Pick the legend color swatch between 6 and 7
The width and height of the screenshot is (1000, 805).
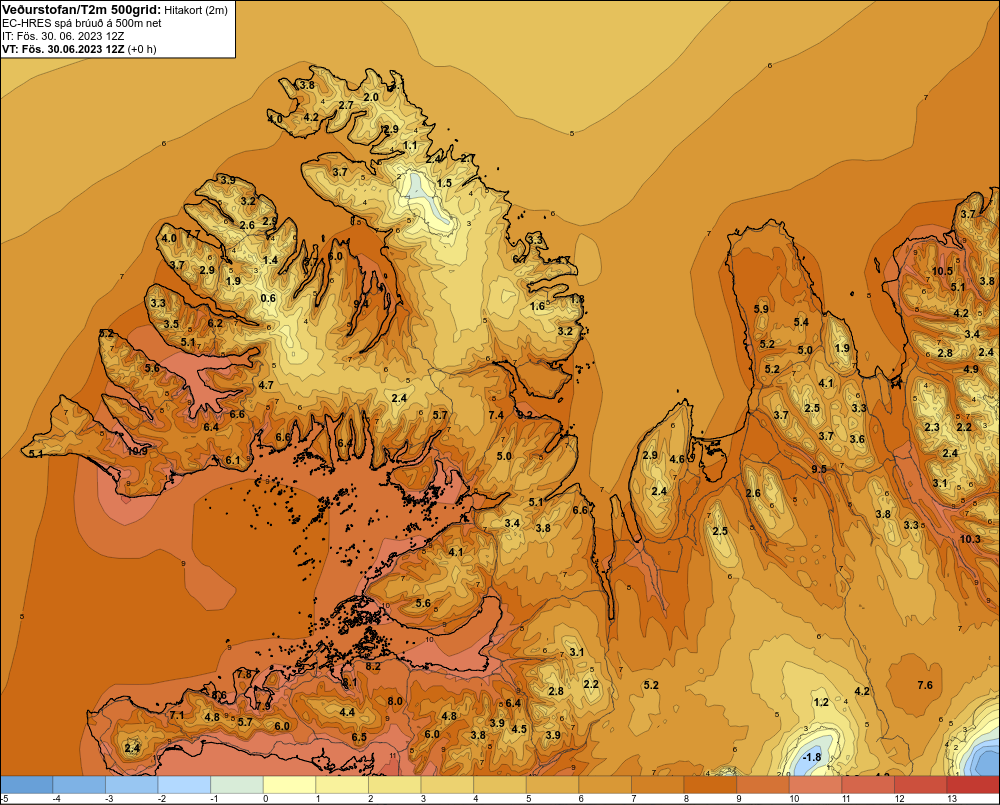coord(605,784)
